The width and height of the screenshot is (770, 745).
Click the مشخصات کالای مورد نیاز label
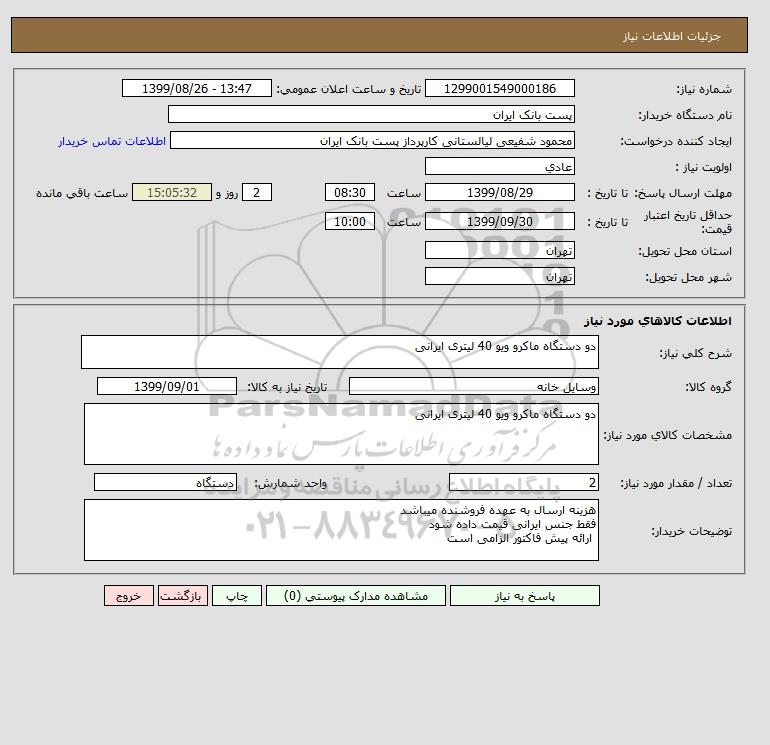[x=668, y=435]
